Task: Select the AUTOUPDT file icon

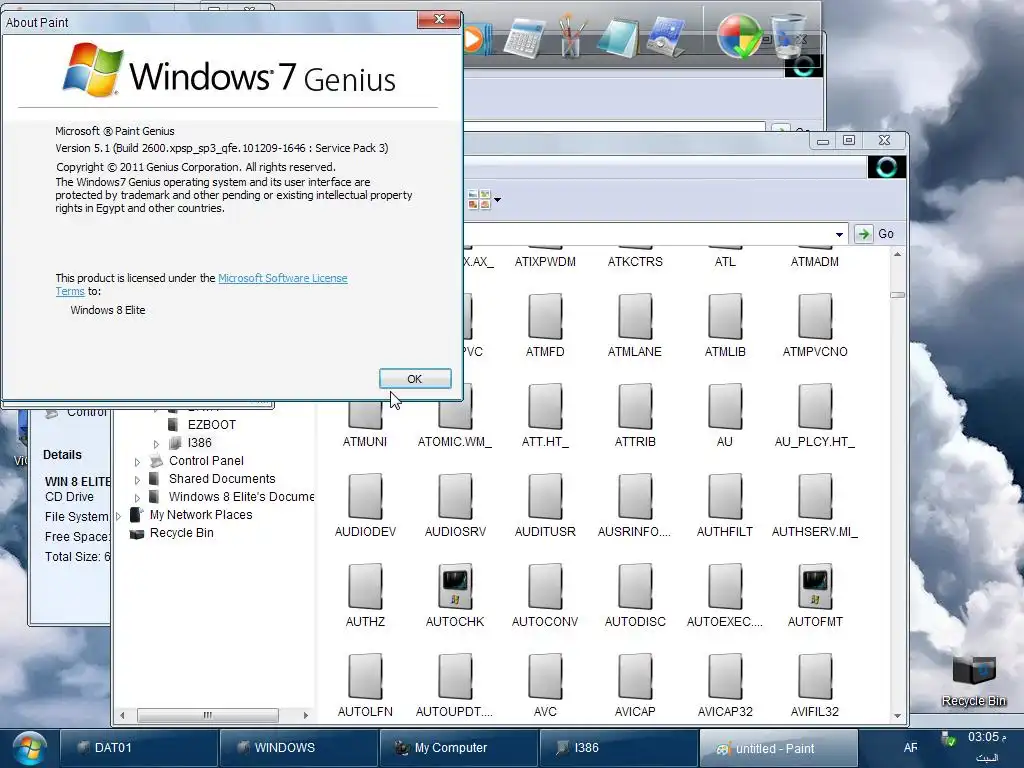Action: [455, 677]
